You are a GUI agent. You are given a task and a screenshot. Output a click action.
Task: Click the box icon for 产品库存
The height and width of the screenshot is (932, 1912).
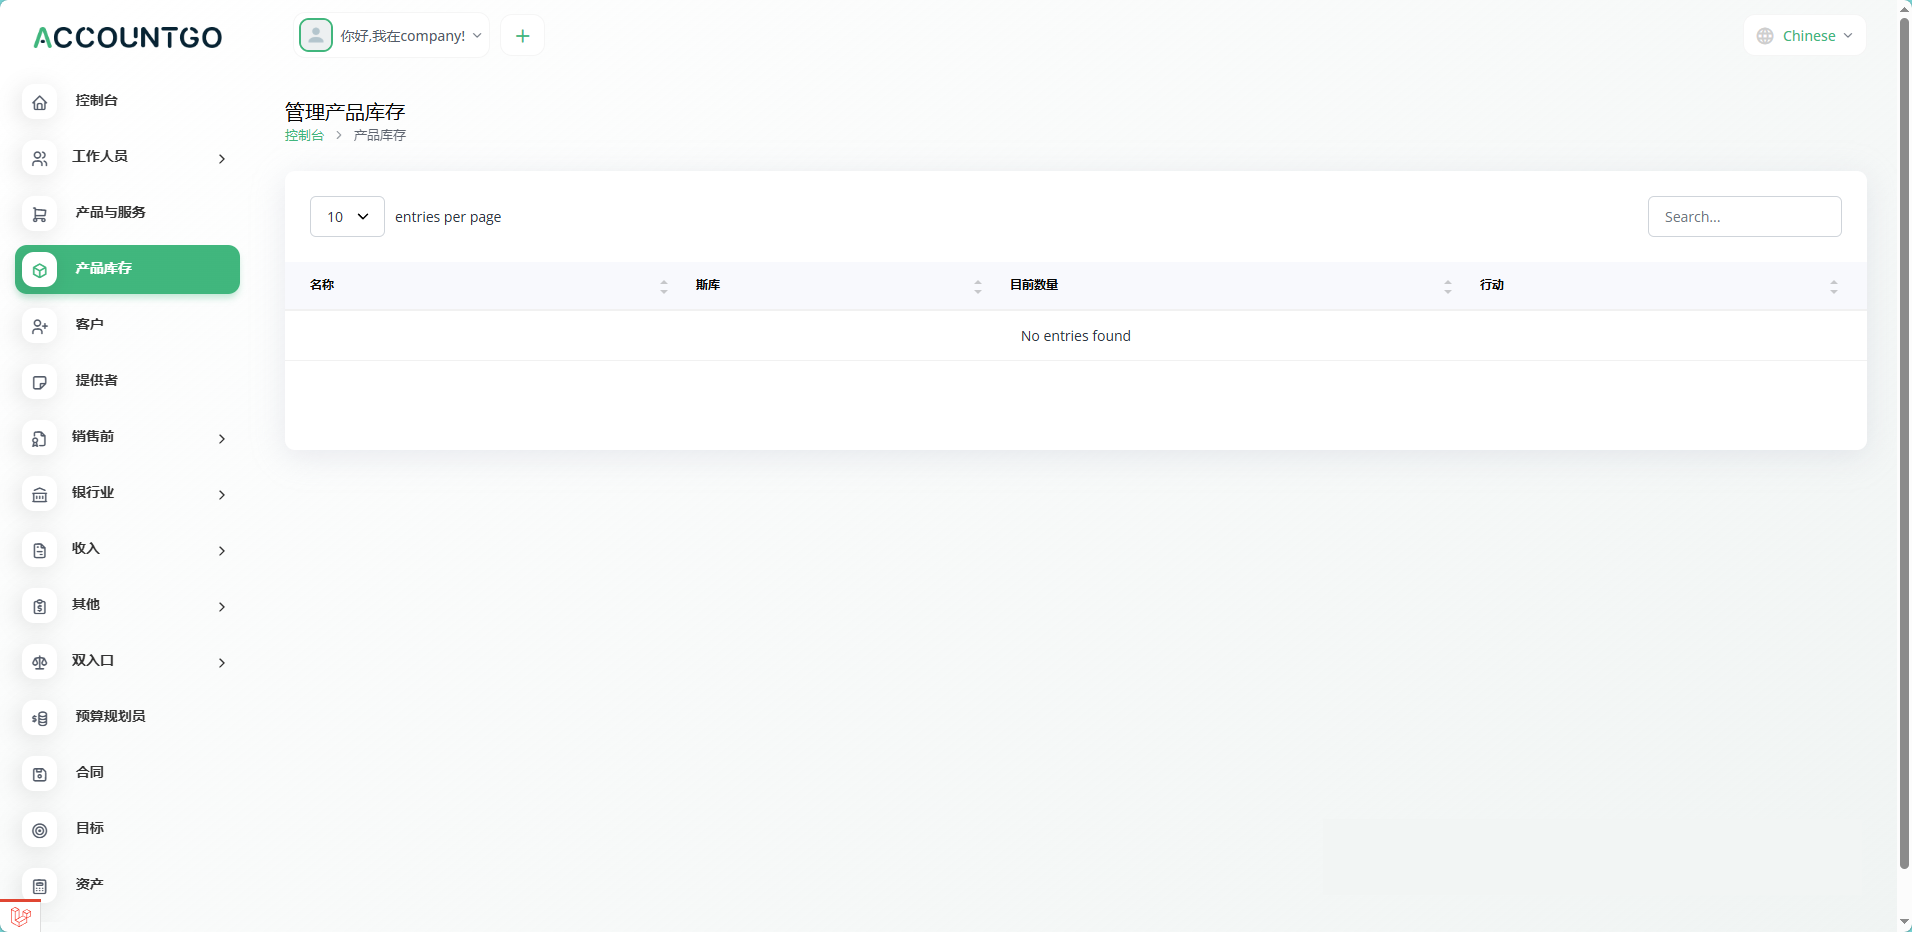click(40, 270)
